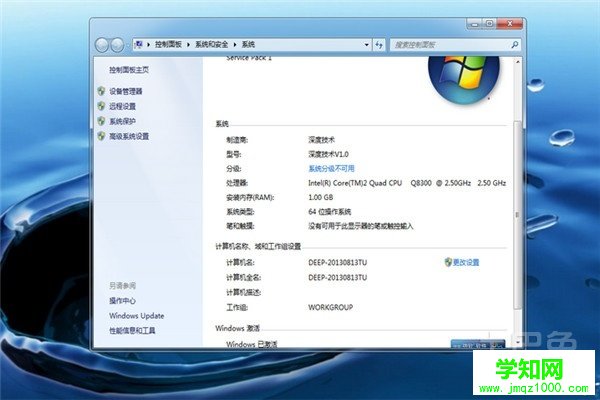
Task: Open 控制面板主页 link
Action: tap(129, 70)
